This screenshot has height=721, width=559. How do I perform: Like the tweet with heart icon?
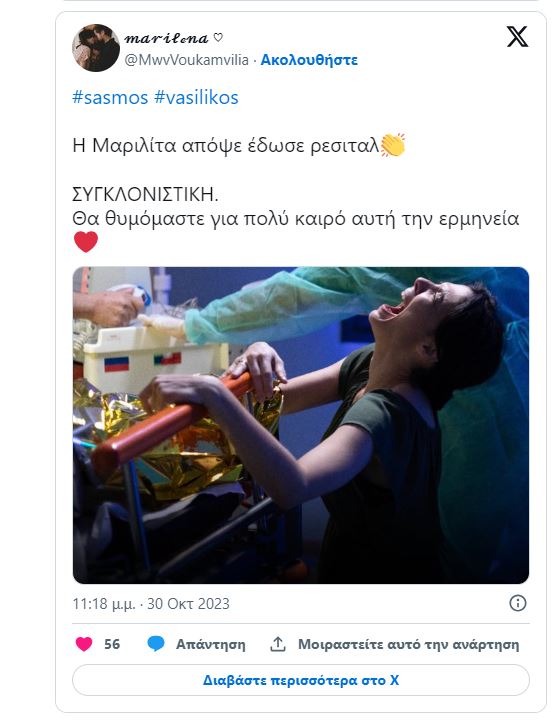(x=84, y=644)
